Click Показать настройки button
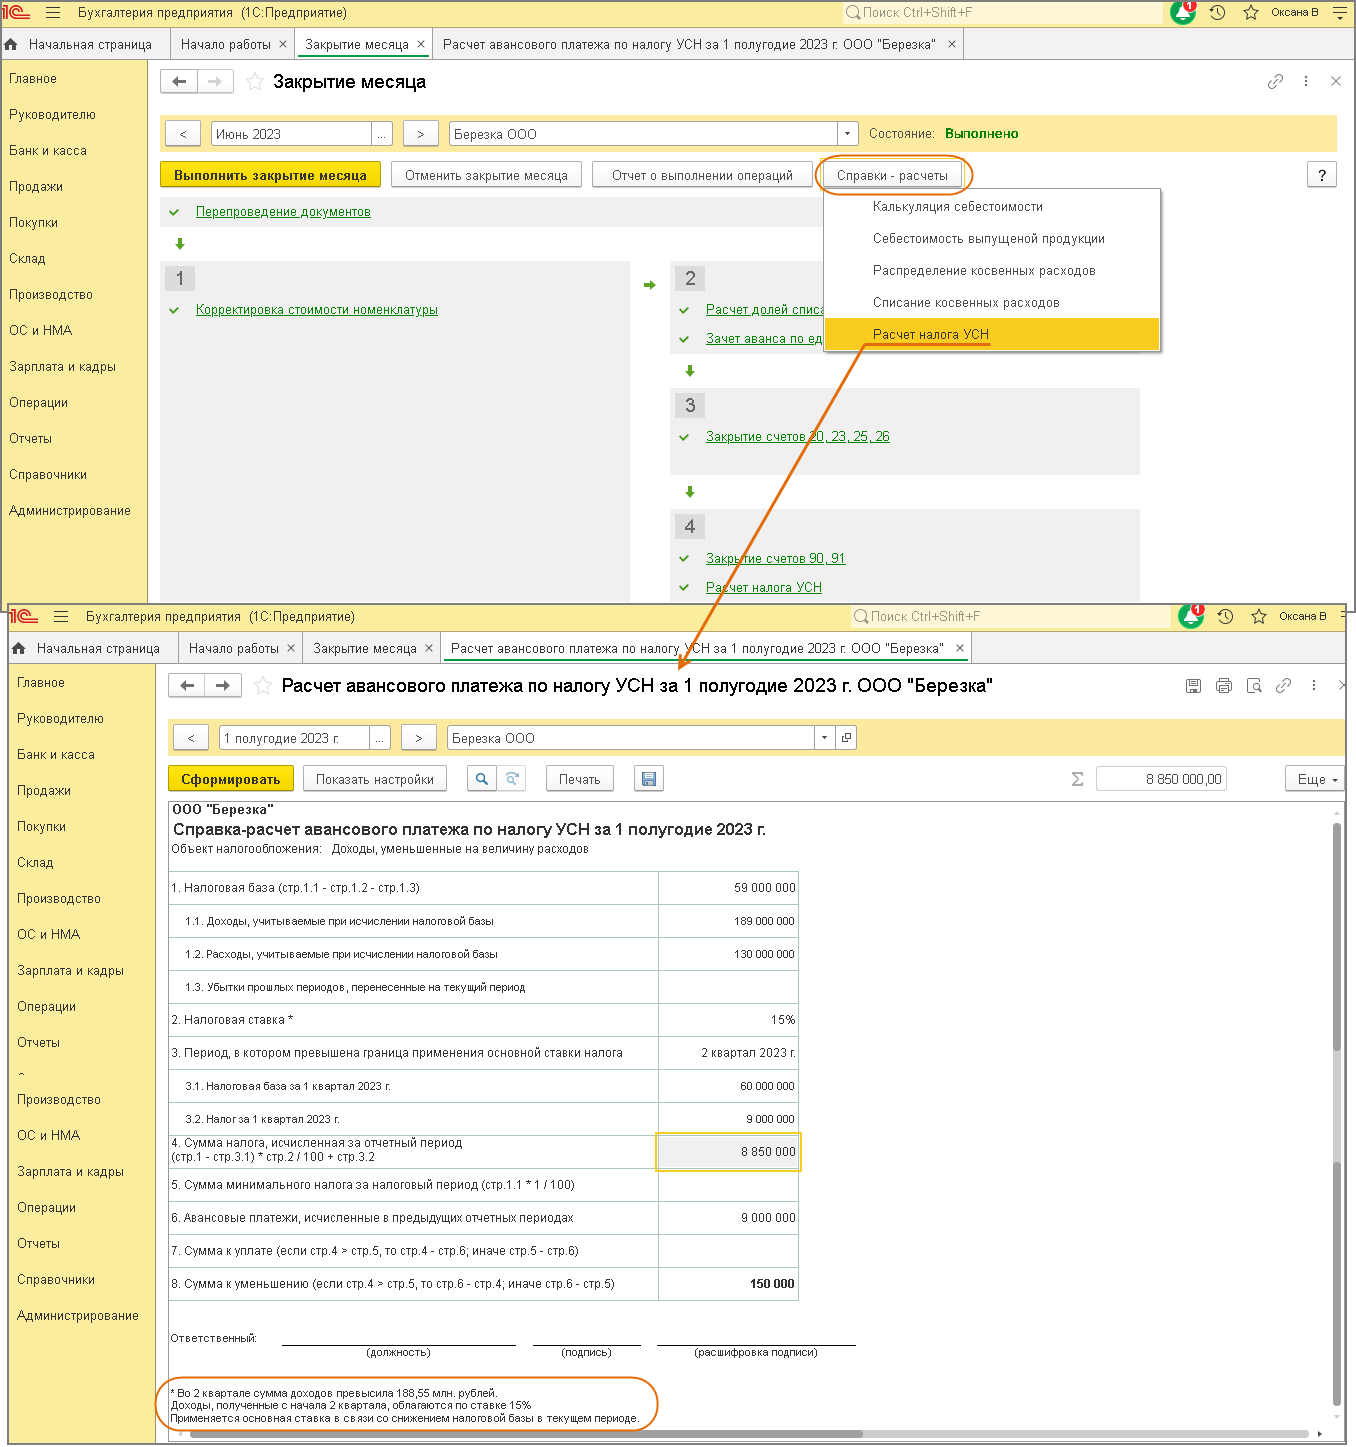Viewport: 1356px width, 1447px height. (x=375, y=779)
